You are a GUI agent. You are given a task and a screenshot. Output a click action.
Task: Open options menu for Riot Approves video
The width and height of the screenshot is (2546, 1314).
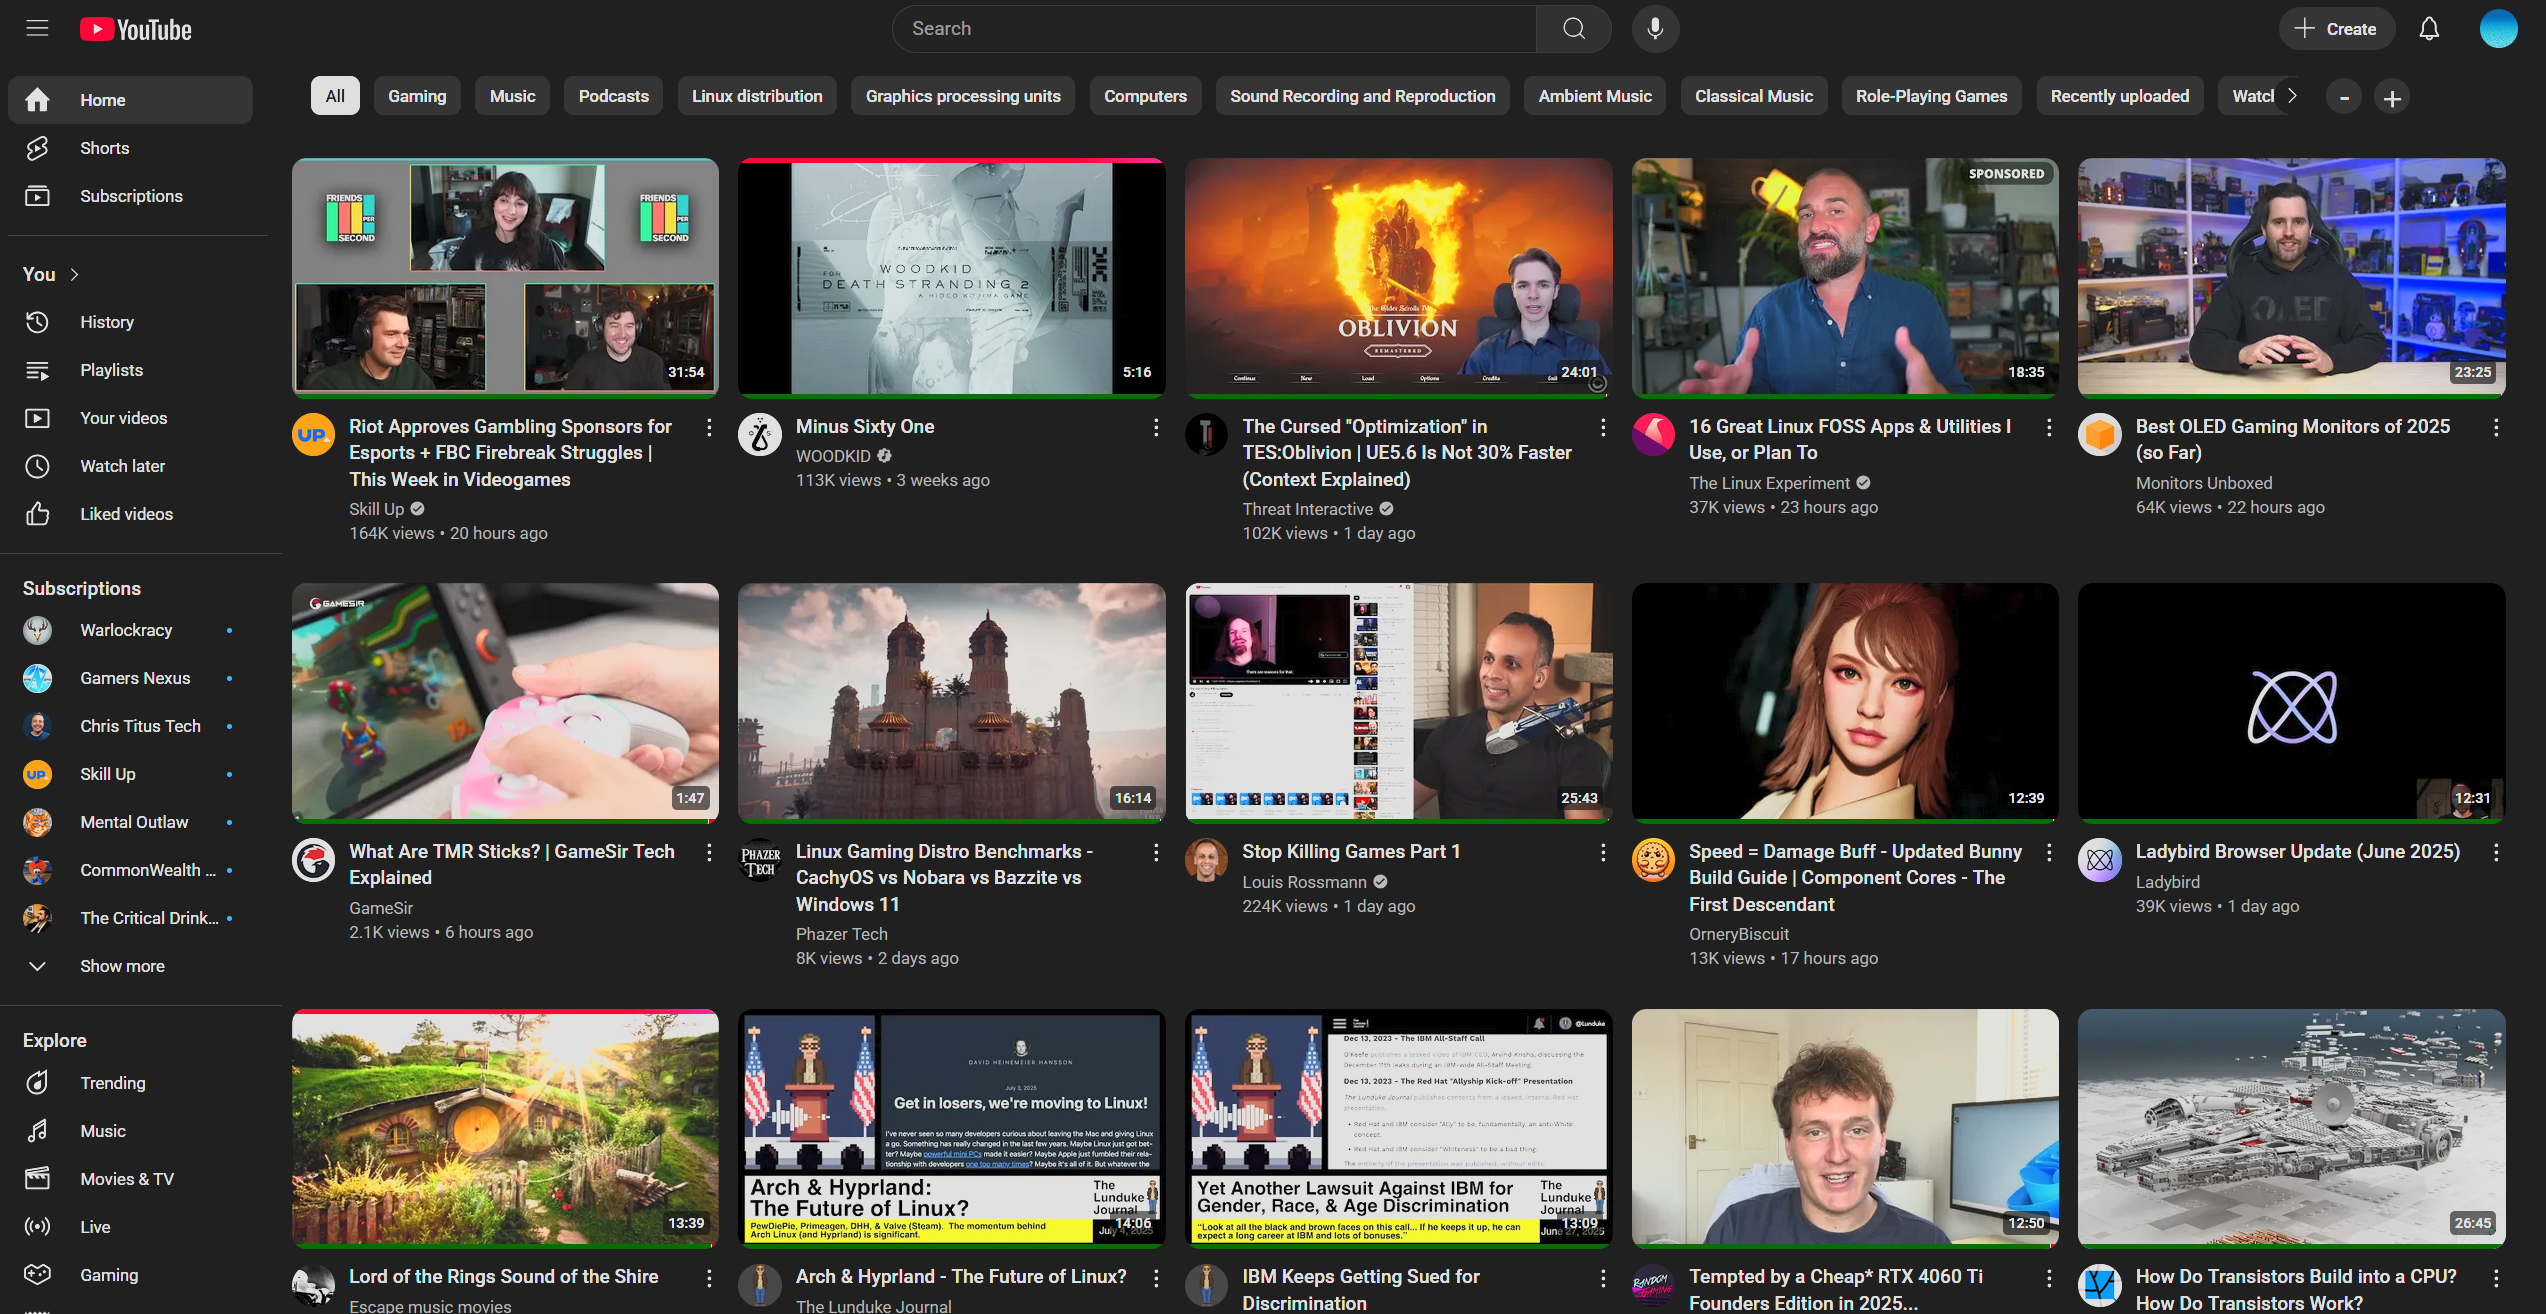point(709,427)
